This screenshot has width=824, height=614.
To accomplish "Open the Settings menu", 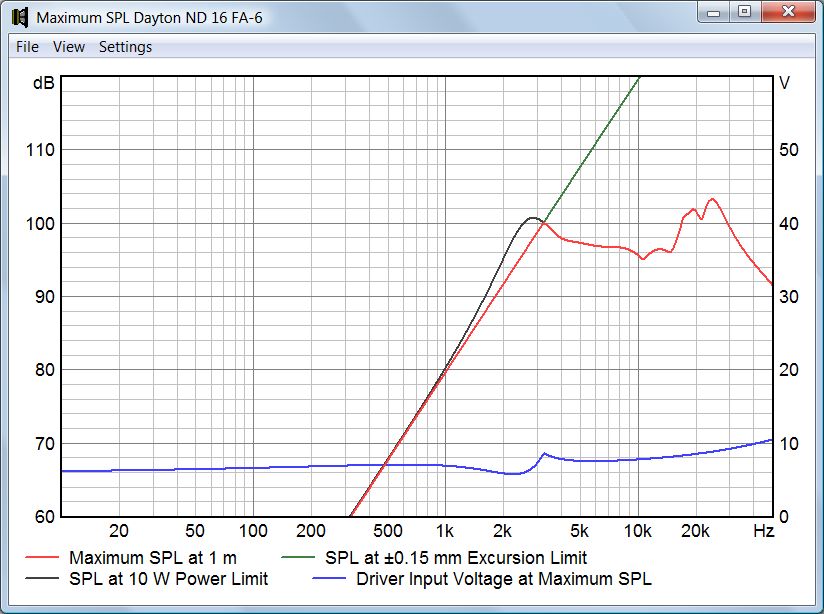I will [126, 47].
